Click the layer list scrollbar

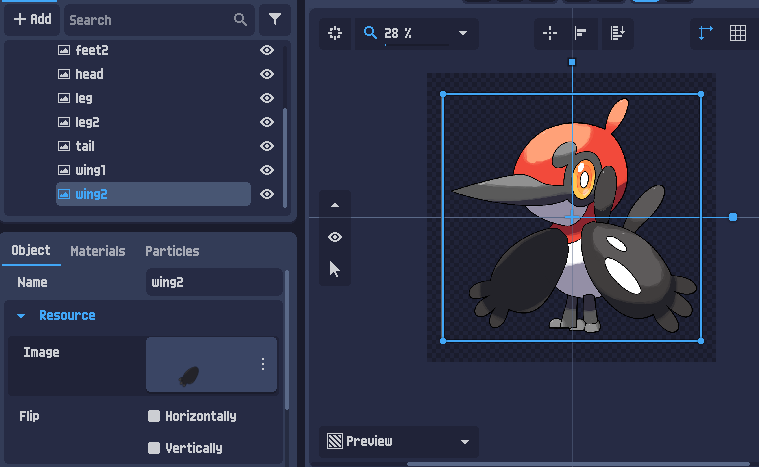[x=285, y=157]
